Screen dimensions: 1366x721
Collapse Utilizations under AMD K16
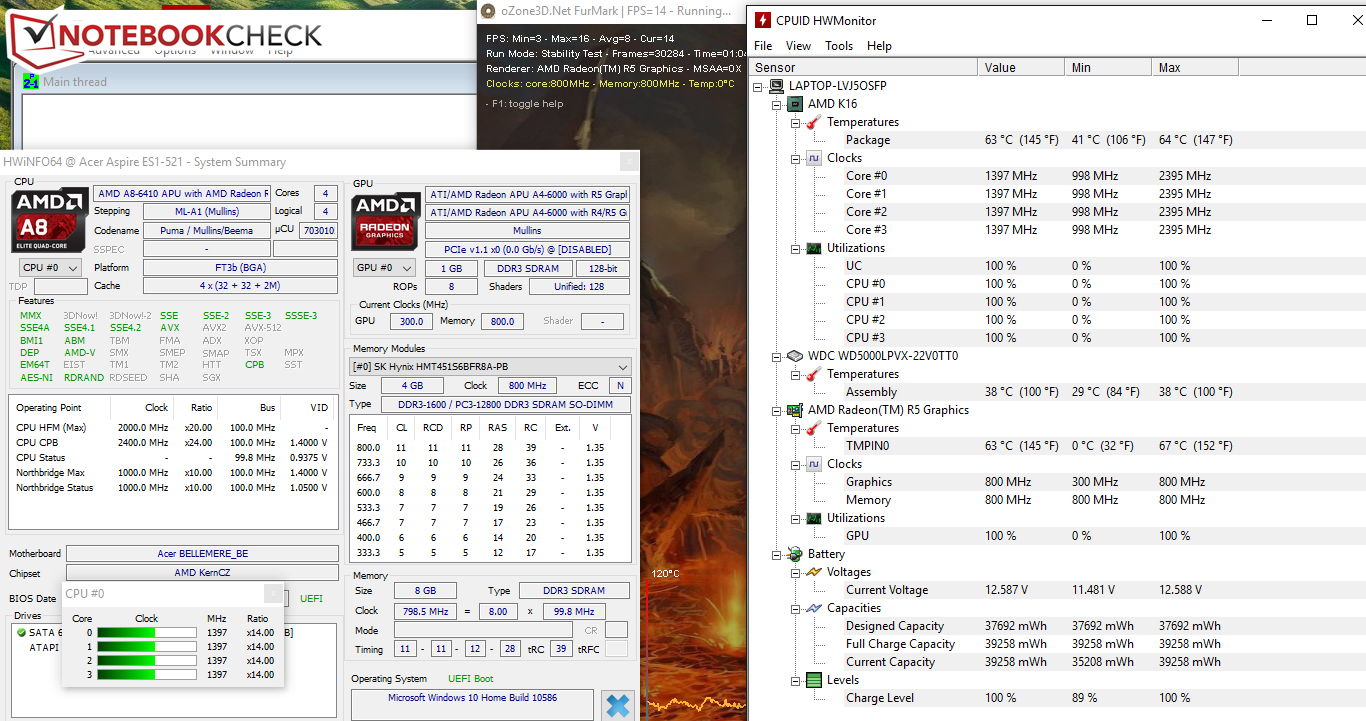pyautogui.click(x=796, y=248)
